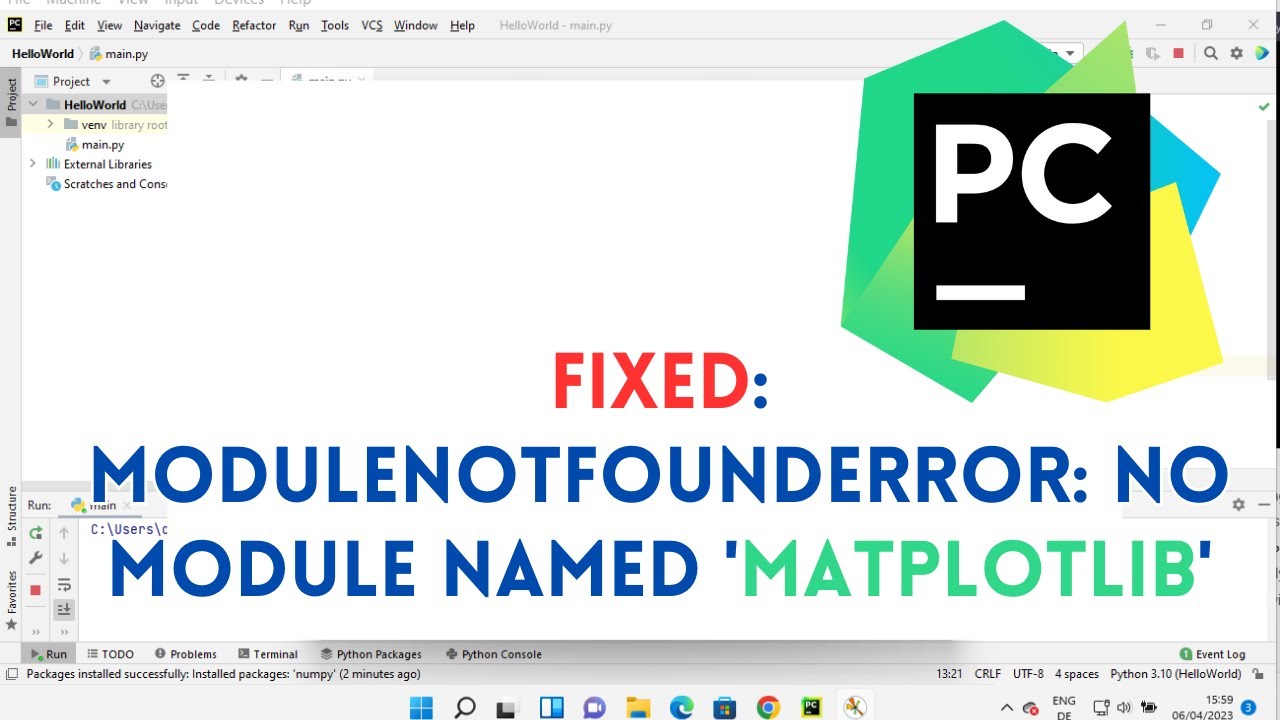Open the Terminal tool window
This screenshot has width=1280, height=720.
(x=268, y=654)
